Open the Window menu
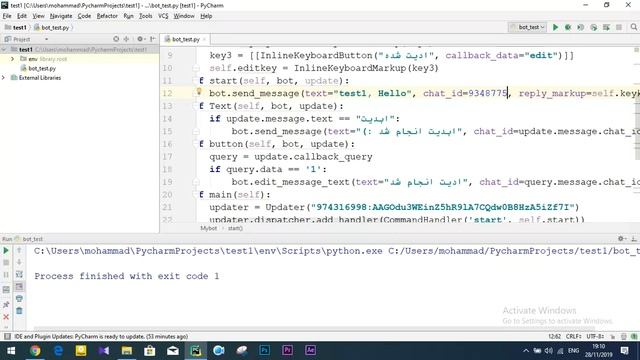Screen dimensions: 640x360 (x=184, y=16)
